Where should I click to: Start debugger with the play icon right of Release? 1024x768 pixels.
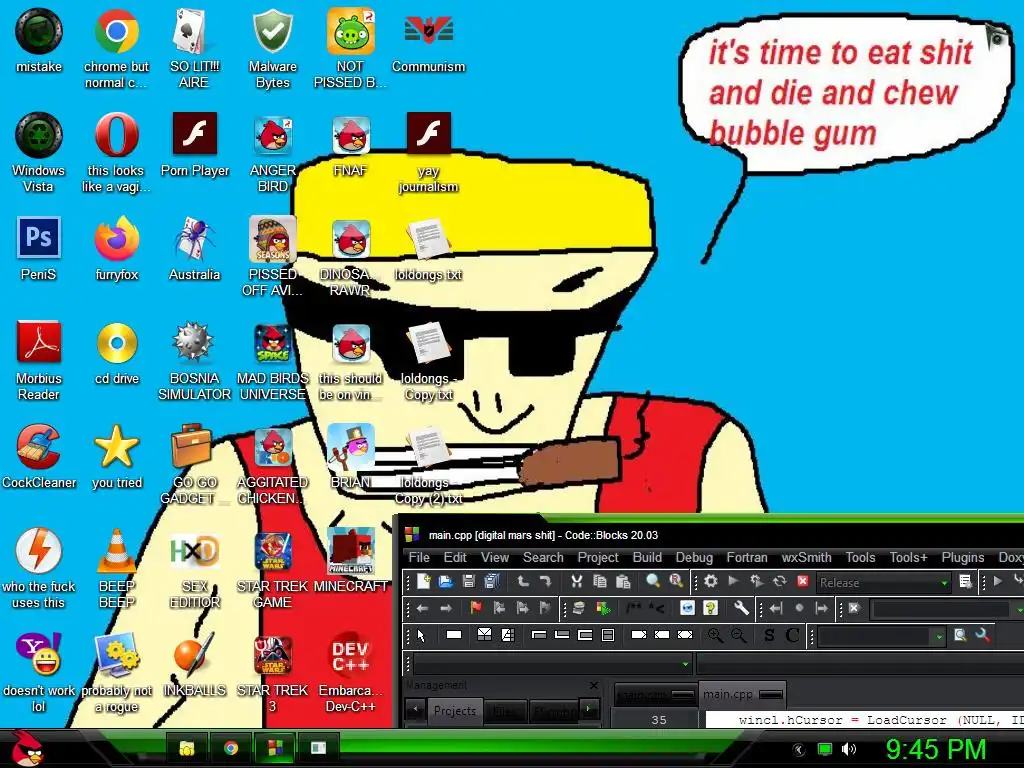tap(998, 581)
